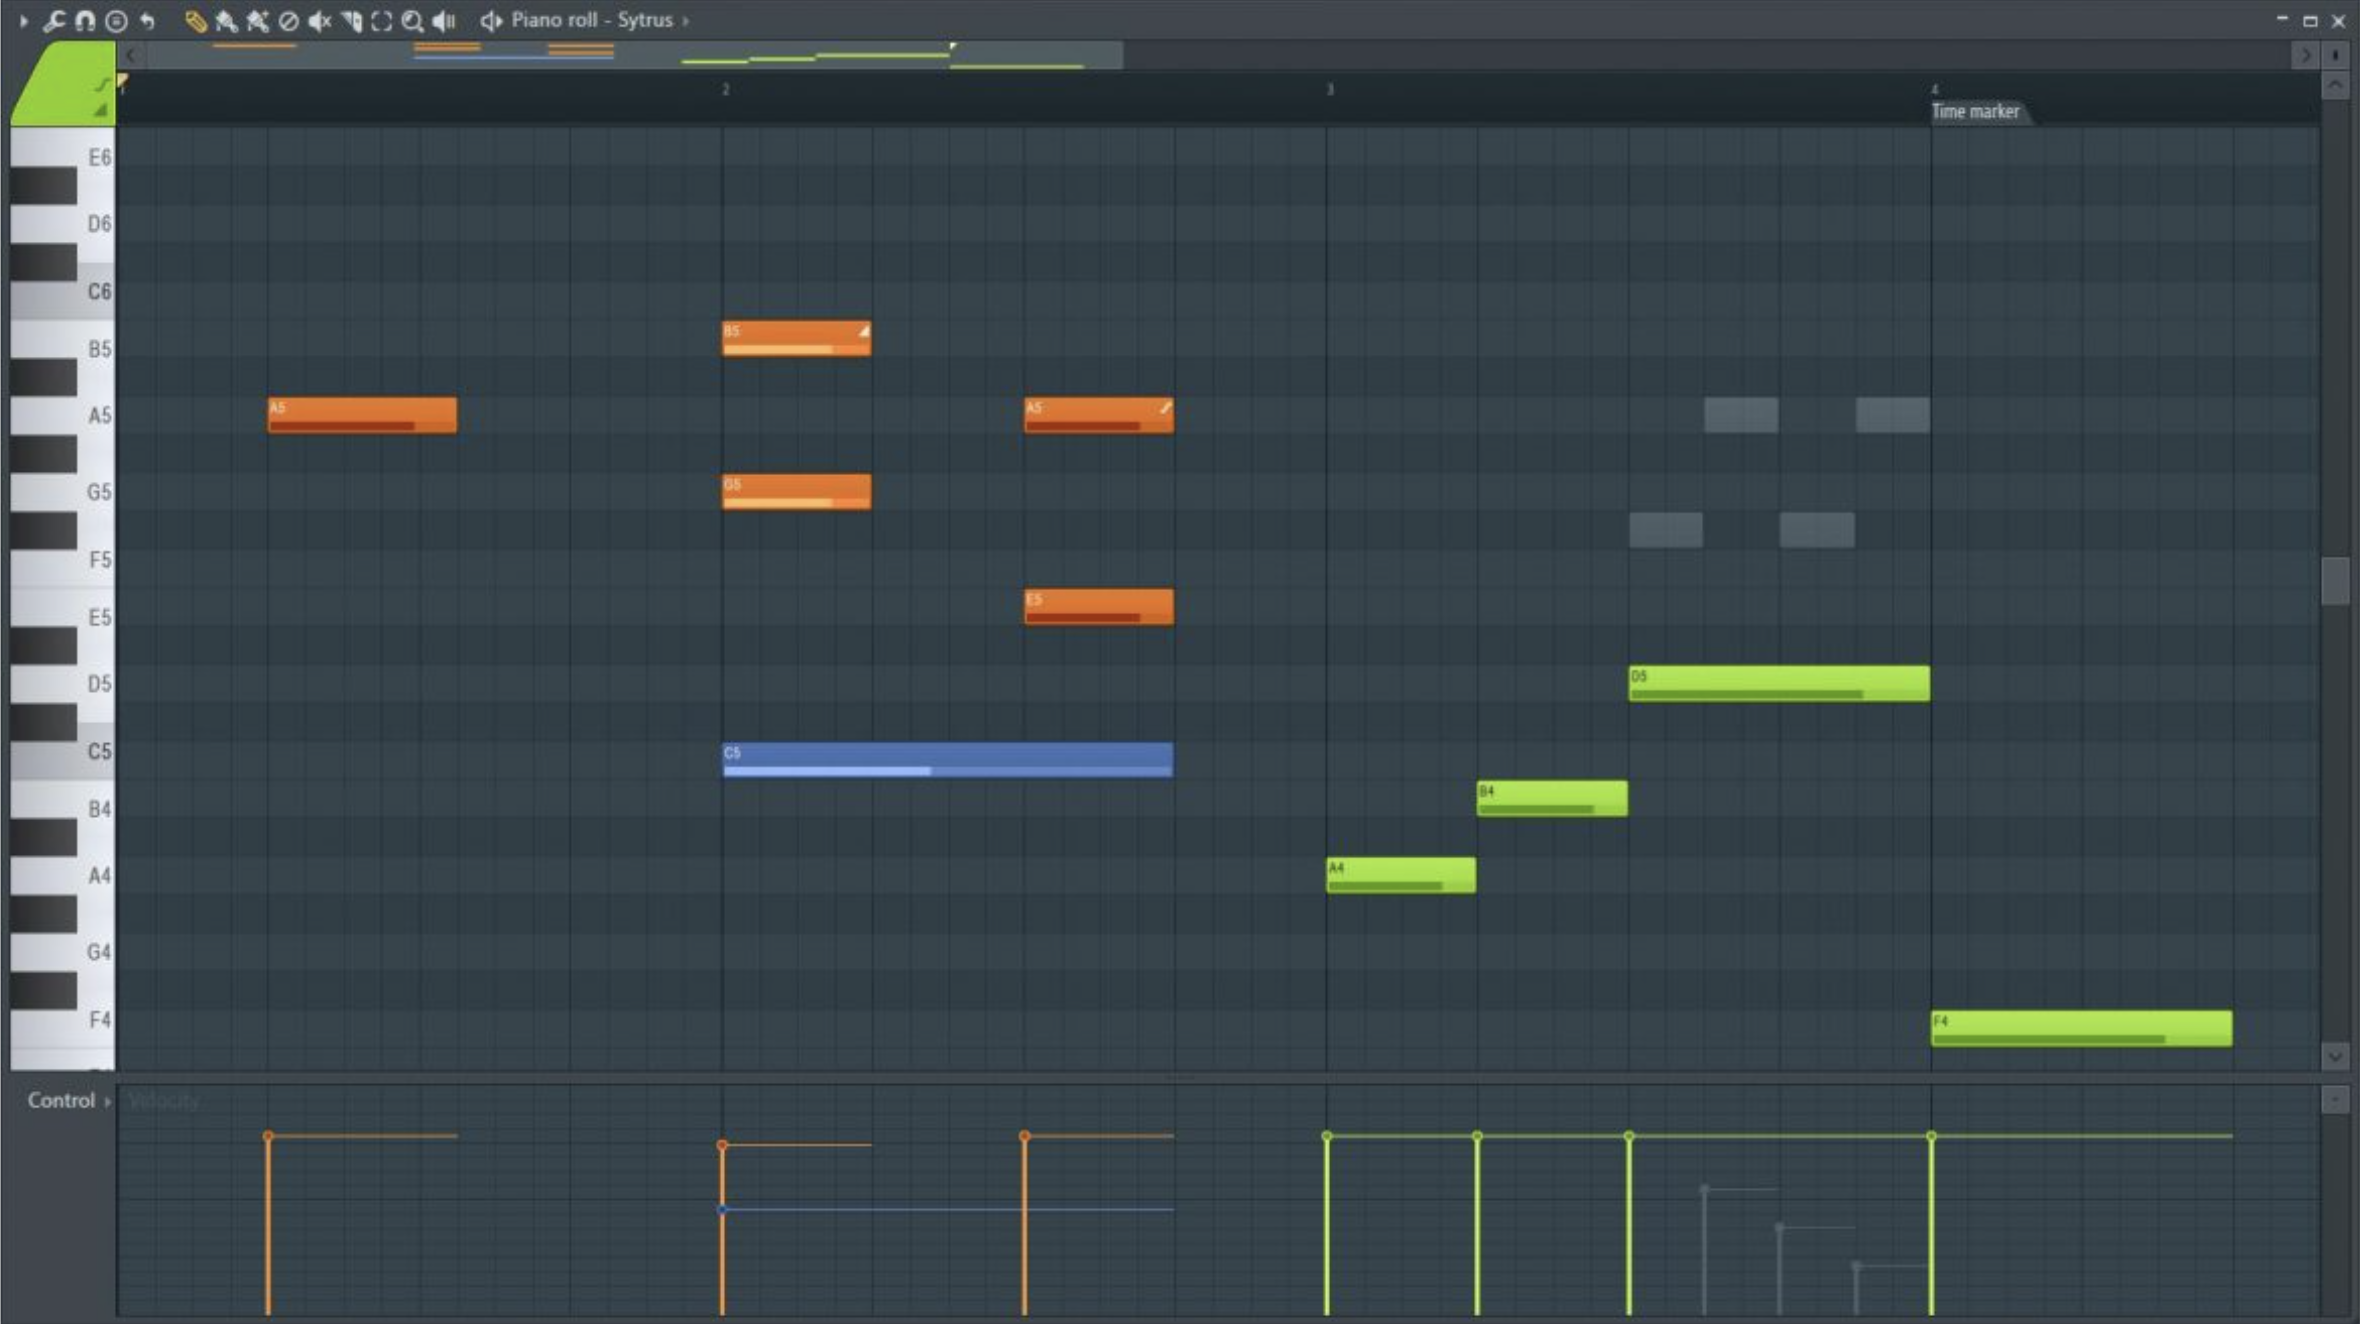
Task: Toggle the stamp chord button
Action: coord(116,21)
